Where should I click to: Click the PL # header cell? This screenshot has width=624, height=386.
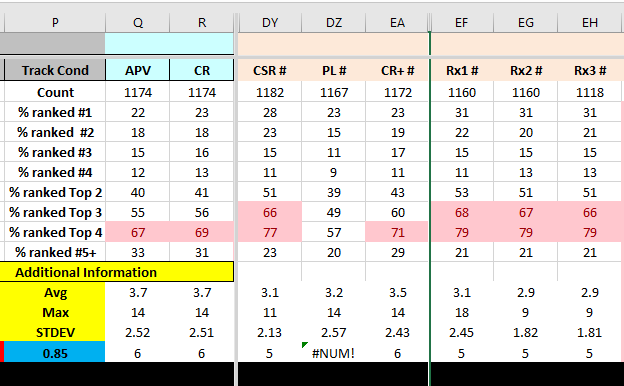[x=334, y=70]
